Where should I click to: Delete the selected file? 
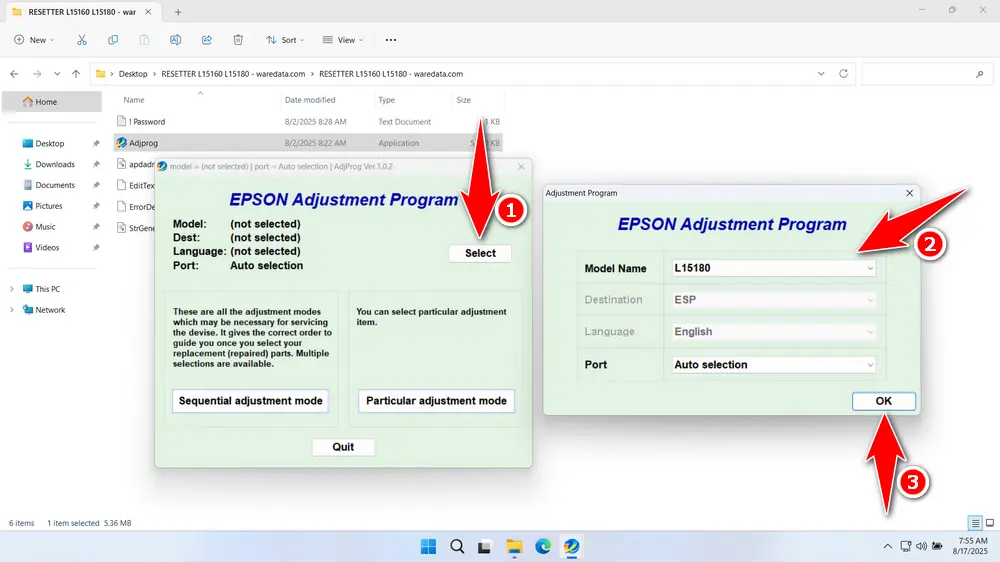(238, 40)
